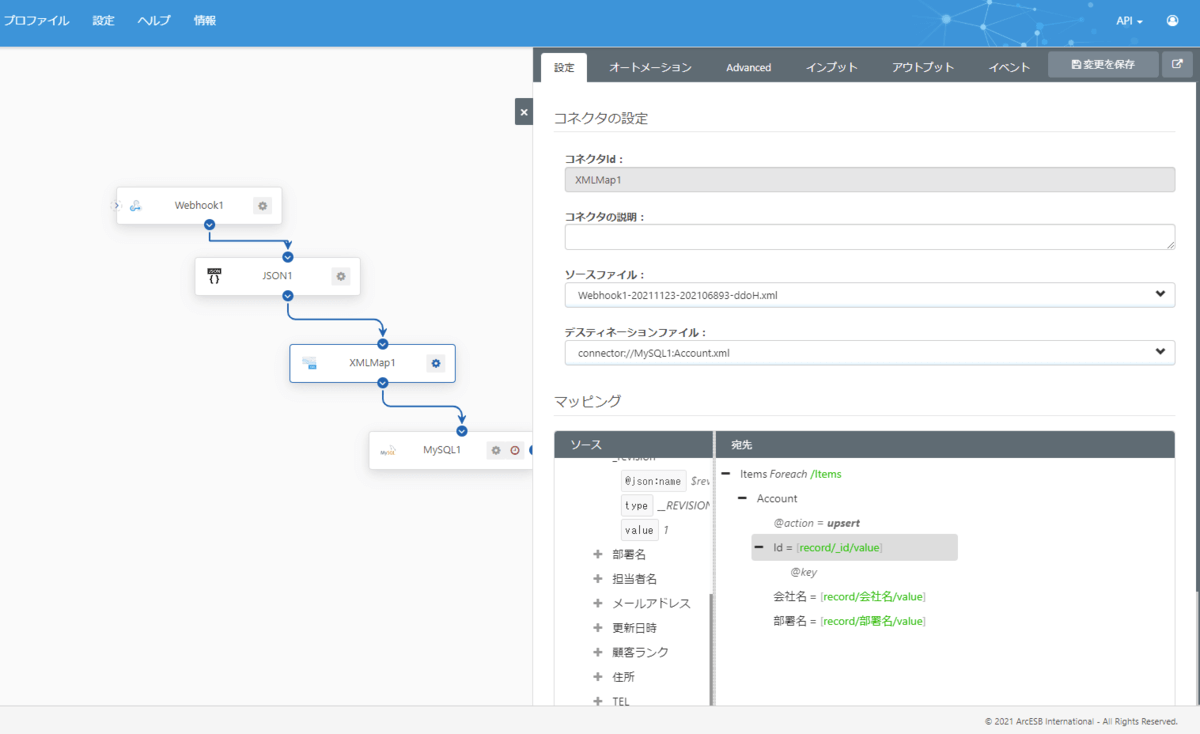Screen dimensions: 1200x734
Task: Click the XMLMap1 output port circle
Action: coord(382,383)
